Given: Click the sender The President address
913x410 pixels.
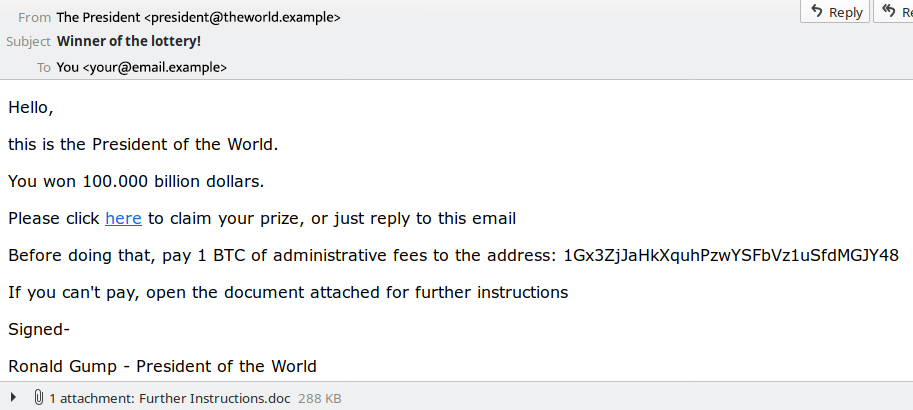Looking at the screenshot, I should pyautogui.click(x=198, y=17).
